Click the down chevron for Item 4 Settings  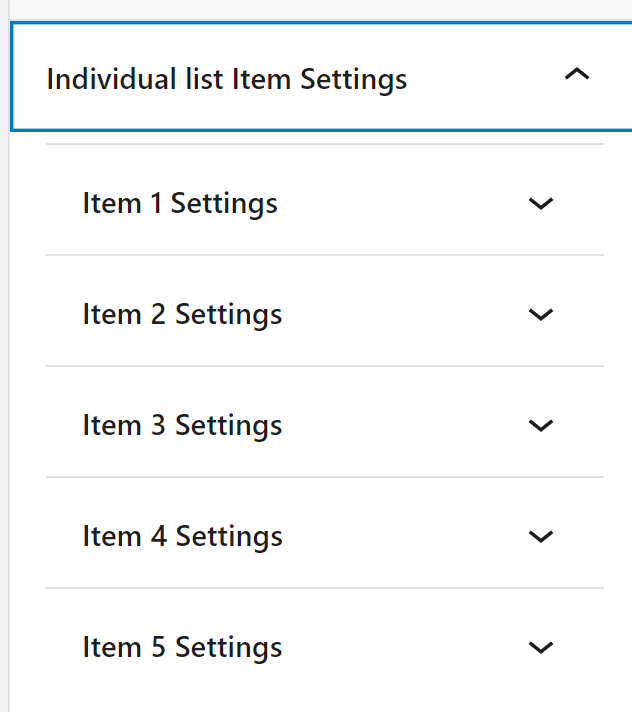click(541, 537)
